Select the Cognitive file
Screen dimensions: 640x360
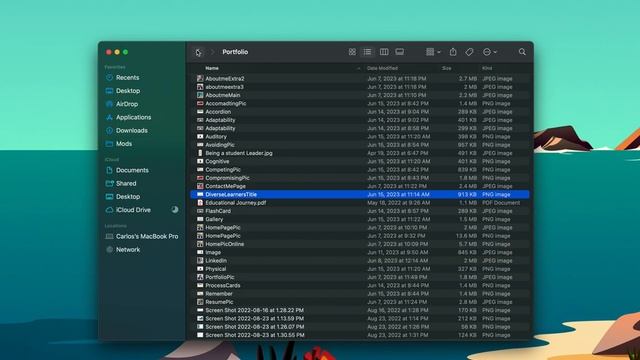click(360, 161)
